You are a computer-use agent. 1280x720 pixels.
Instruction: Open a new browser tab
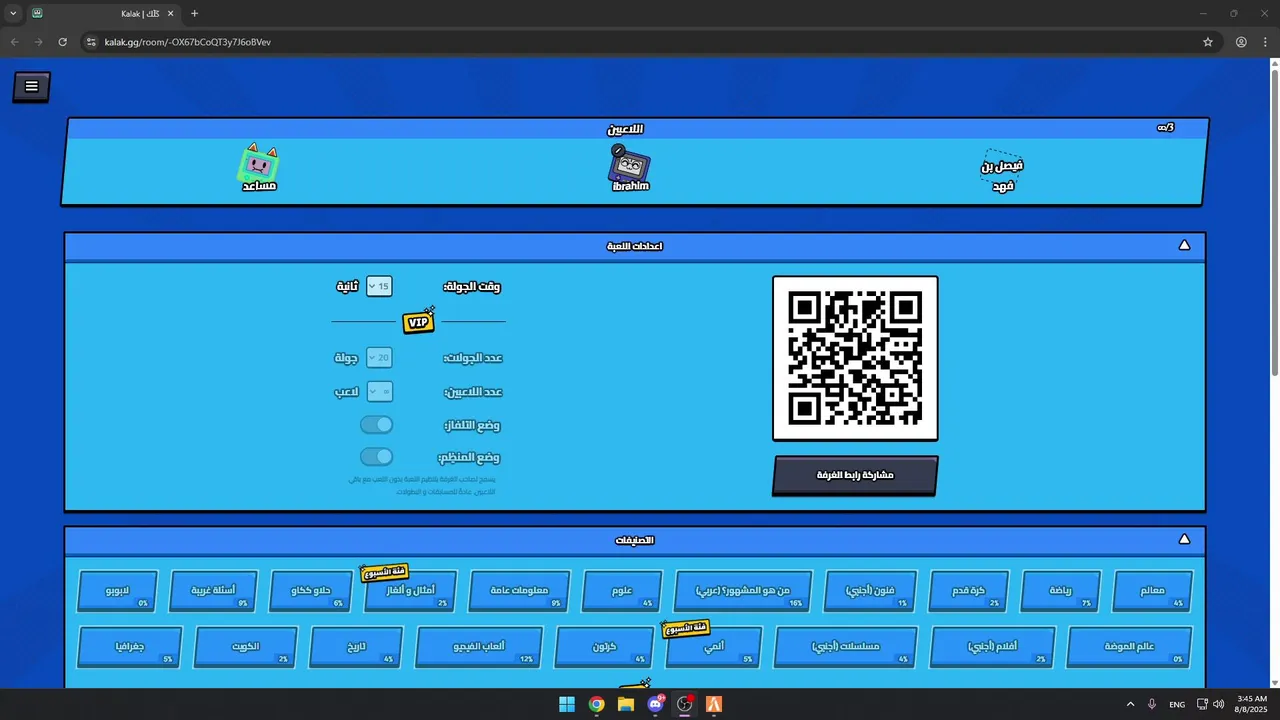194,13
